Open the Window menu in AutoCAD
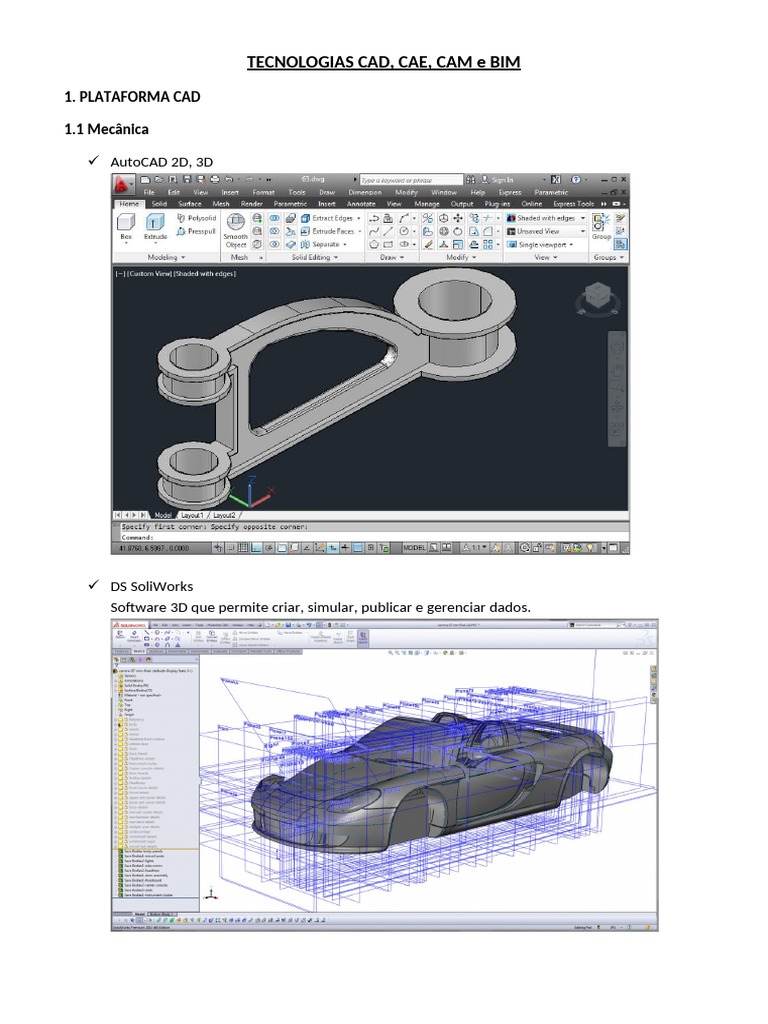Image resolution: width=768 pixels, height=1024 pixels. pyautogui.click(x=444, y=193)
